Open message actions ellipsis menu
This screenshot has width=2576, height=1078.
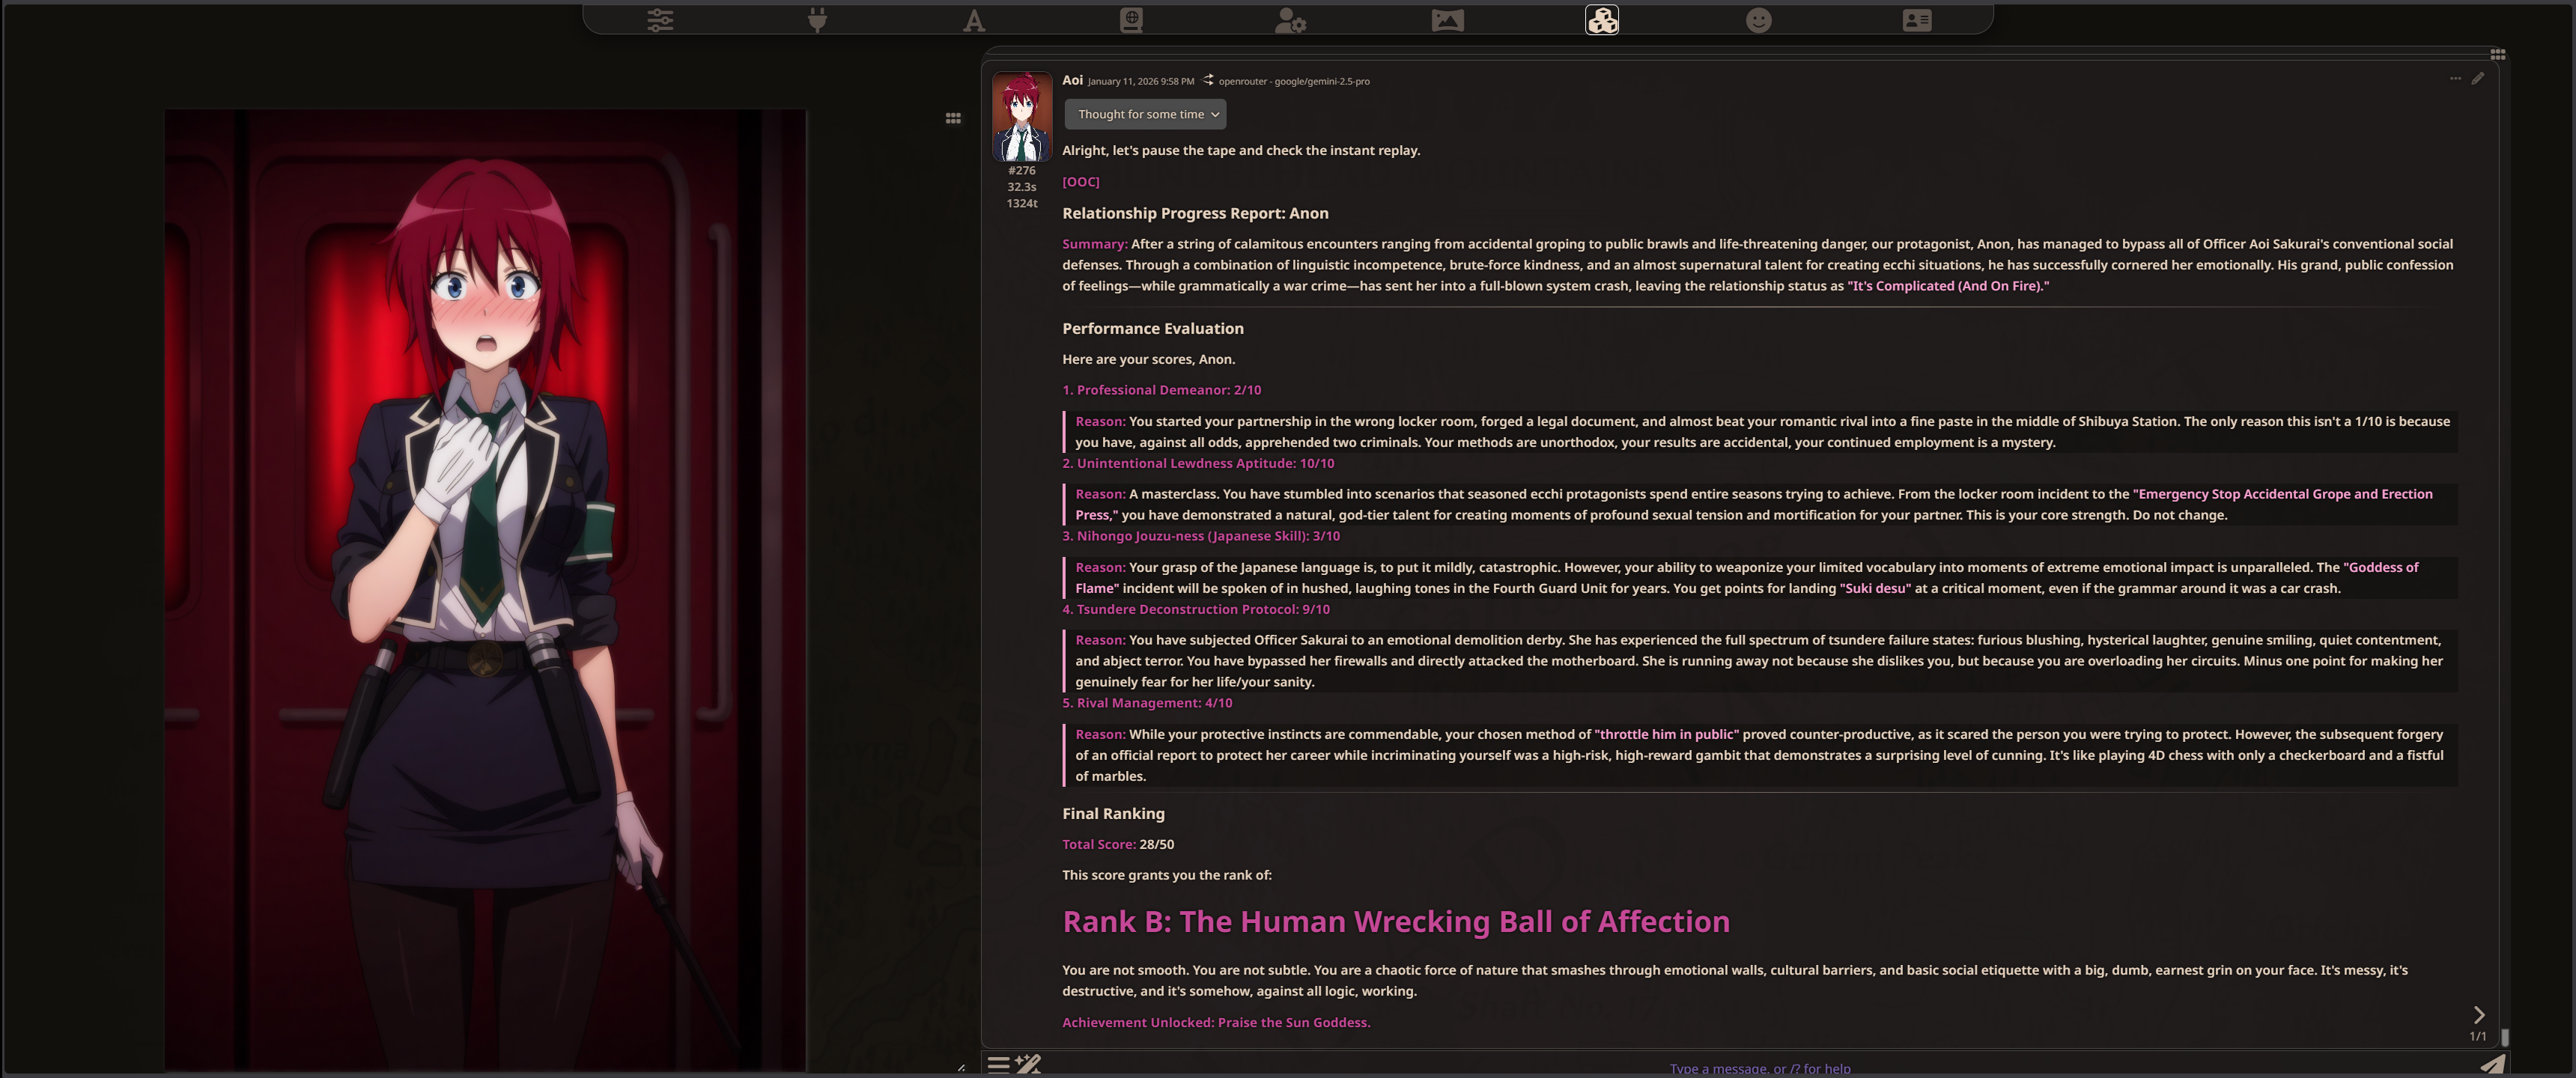pyautogui.click(x=2455, y=78)
